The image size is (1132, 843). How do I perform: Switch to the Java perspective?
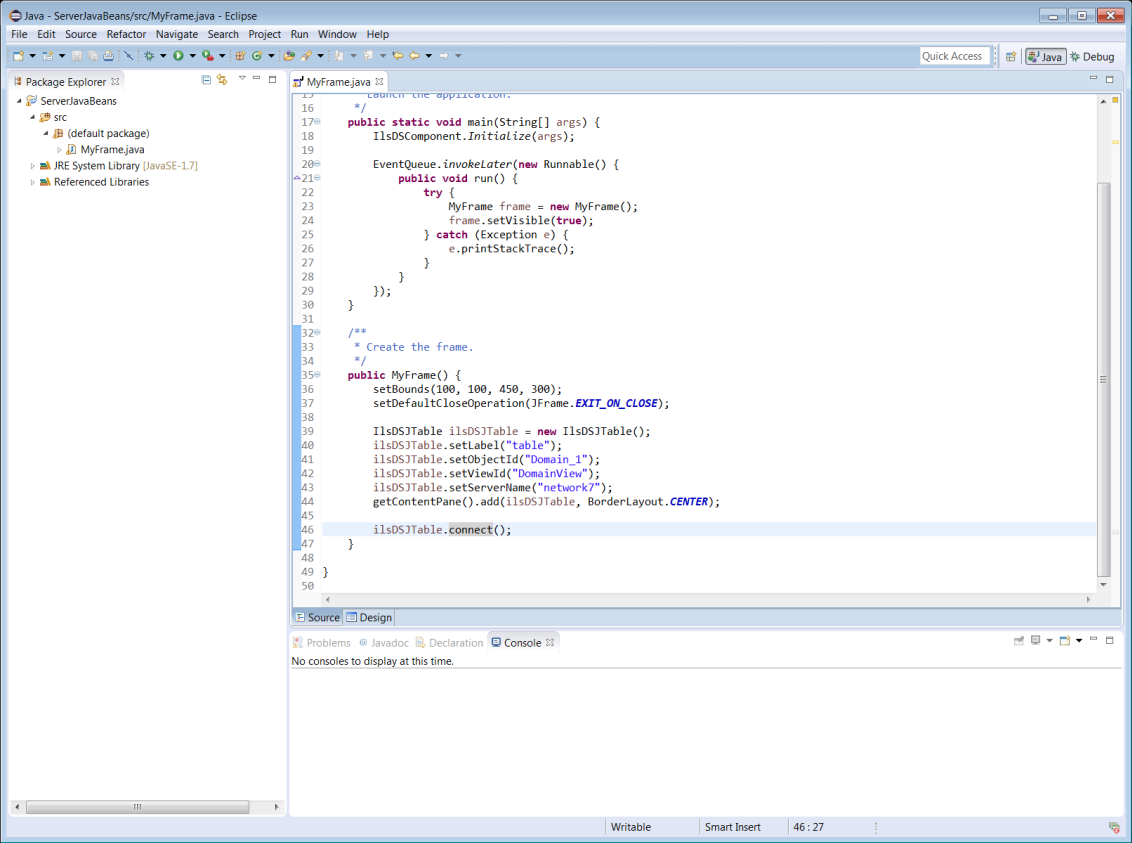click(x=1045, y=57)
